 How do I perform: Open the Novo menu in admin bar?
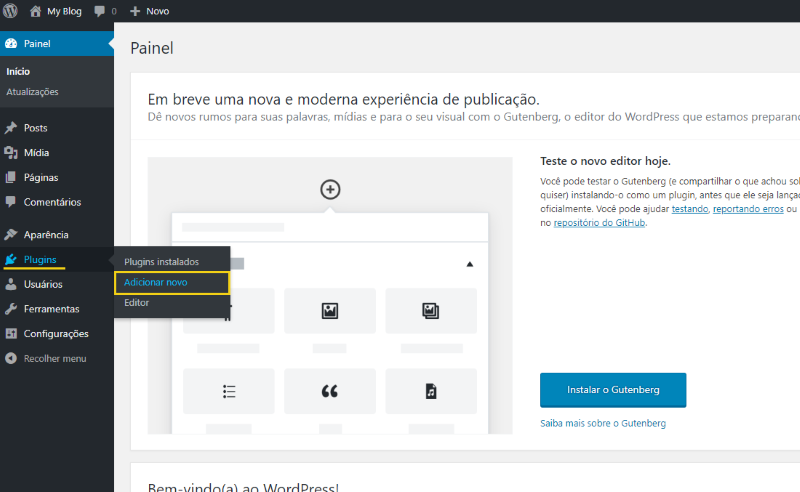pyautogui.click(x=158, y=11)
